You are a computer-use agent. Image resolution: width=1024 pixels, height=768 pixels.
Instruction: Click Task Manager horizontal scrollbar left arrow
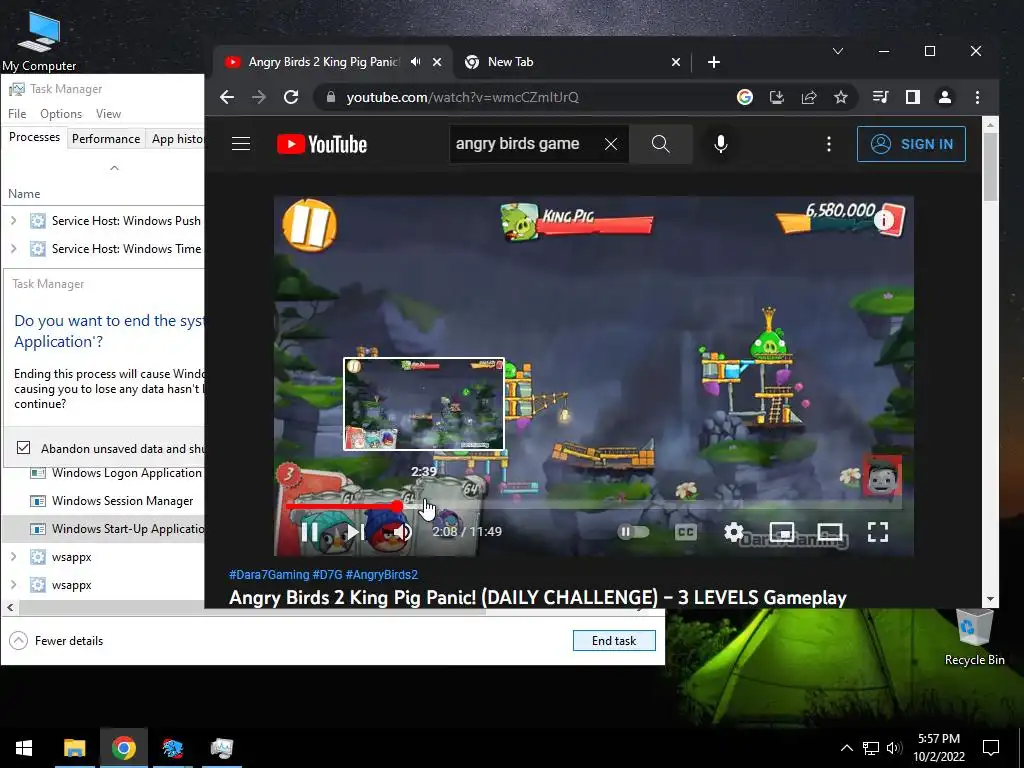[10, 607]
